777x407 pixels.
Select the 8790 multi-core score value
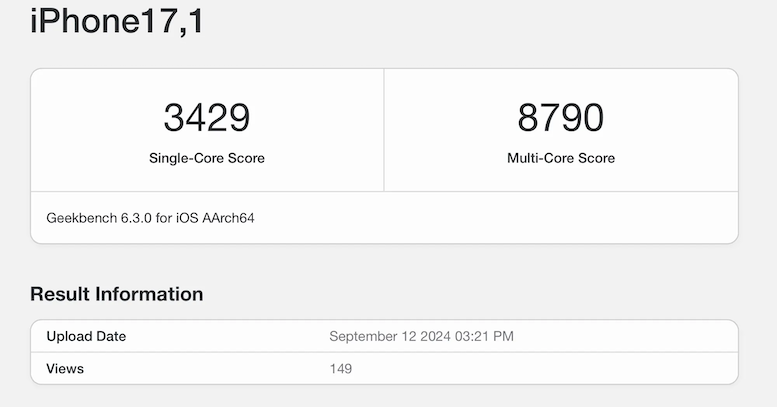pyautogui.click(x=560, y=117)
